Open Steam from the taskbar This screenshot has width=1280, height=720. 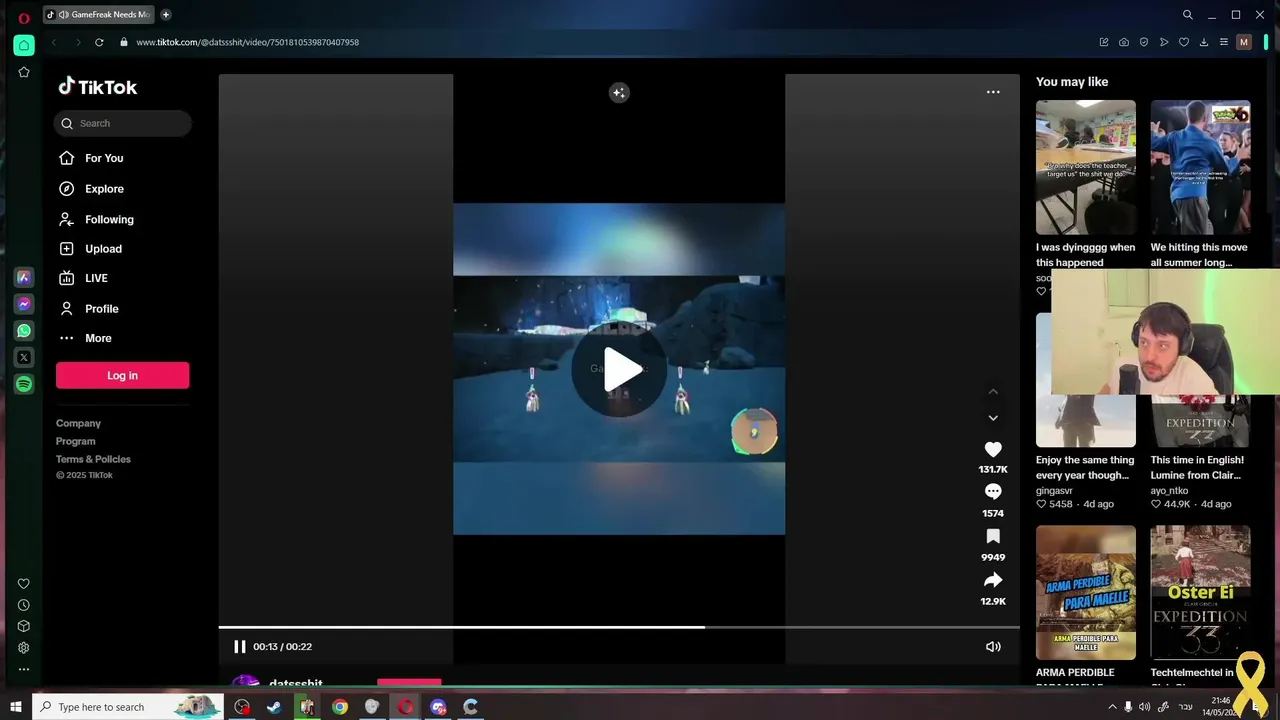[x=274, y=707]
